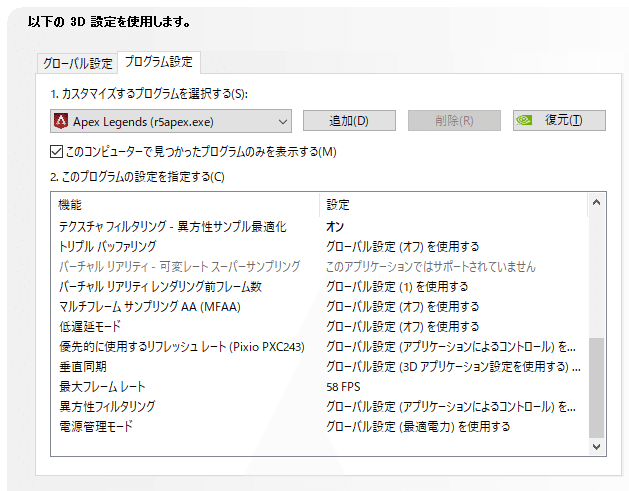Click グローバル設定 (最適電力) を使用する value
This screenshot has height=491, width=629.
418,426
